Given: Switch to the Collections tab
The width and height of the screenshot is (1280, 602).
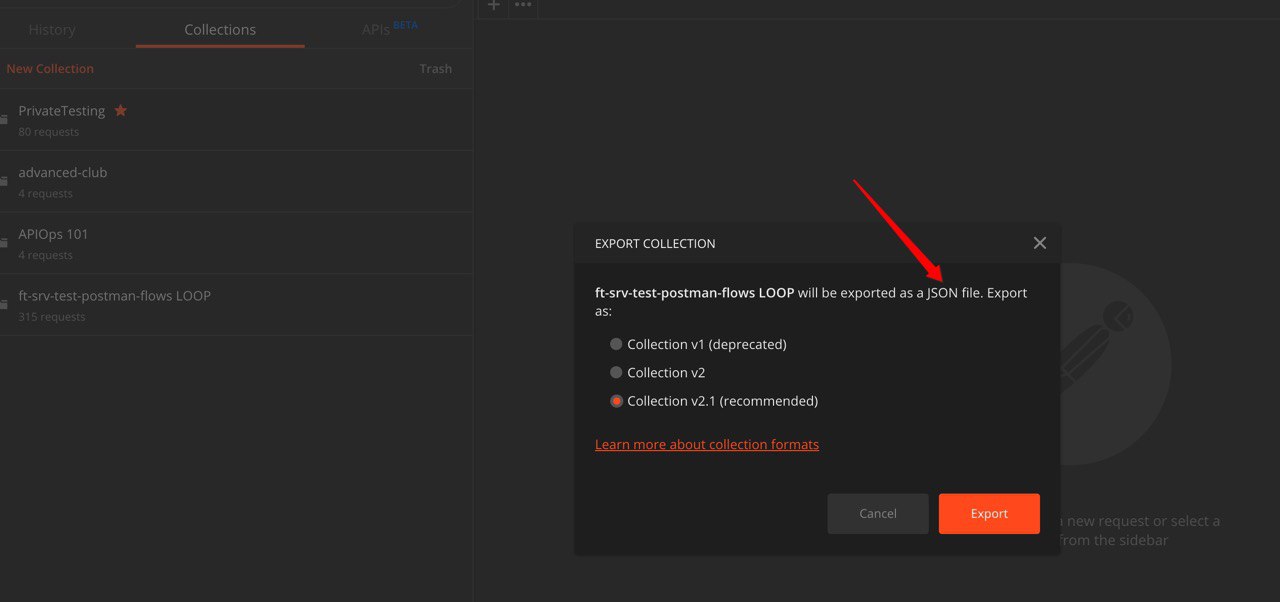Looking at the screenshot, I should (220, 30).
